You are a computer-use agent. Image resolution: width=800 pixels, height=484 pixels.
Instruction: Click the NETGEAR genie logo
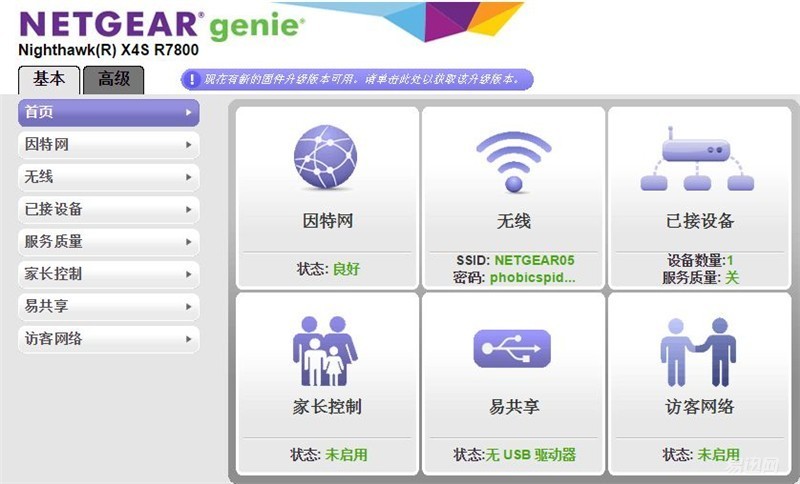[x=162, y=26]
